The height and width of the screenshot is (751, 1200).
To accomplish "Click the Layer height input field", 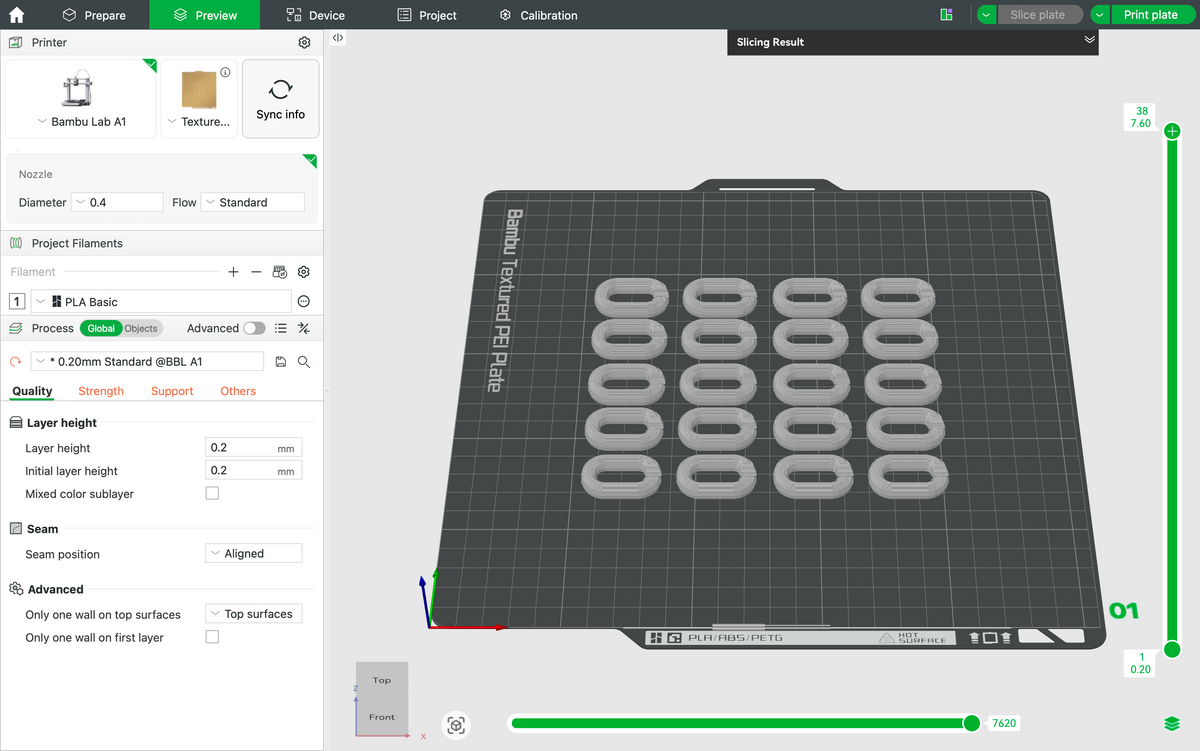I will point(253,448).
